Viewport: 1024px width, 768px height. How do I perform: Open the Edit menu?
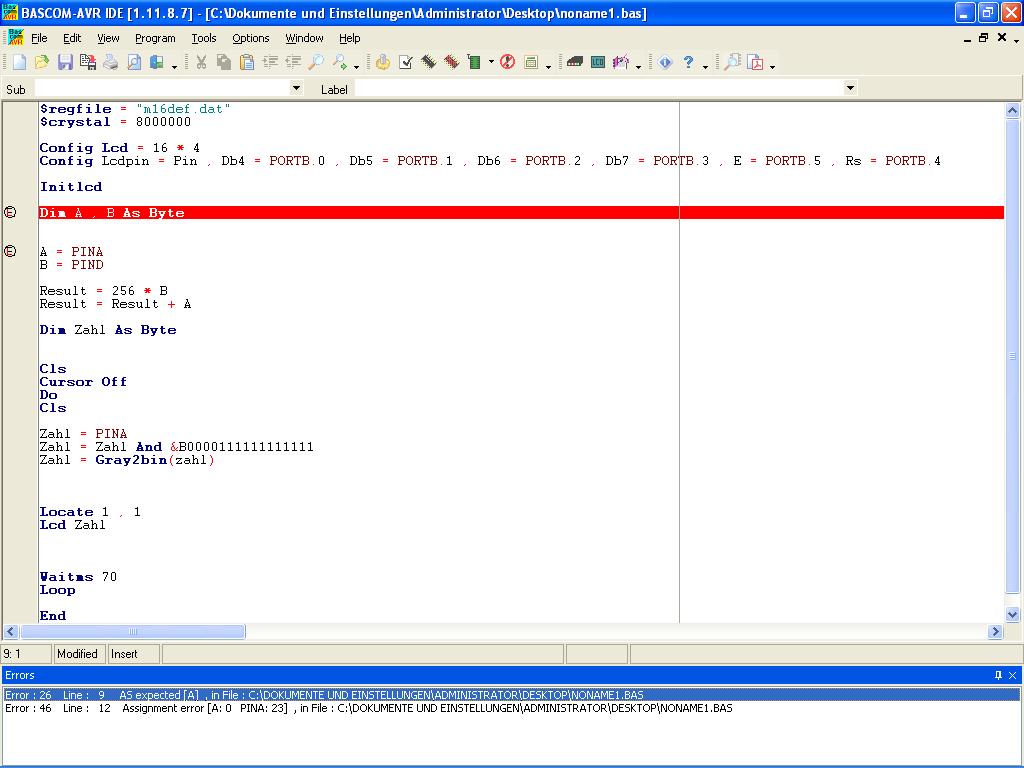tap(72, 38)
